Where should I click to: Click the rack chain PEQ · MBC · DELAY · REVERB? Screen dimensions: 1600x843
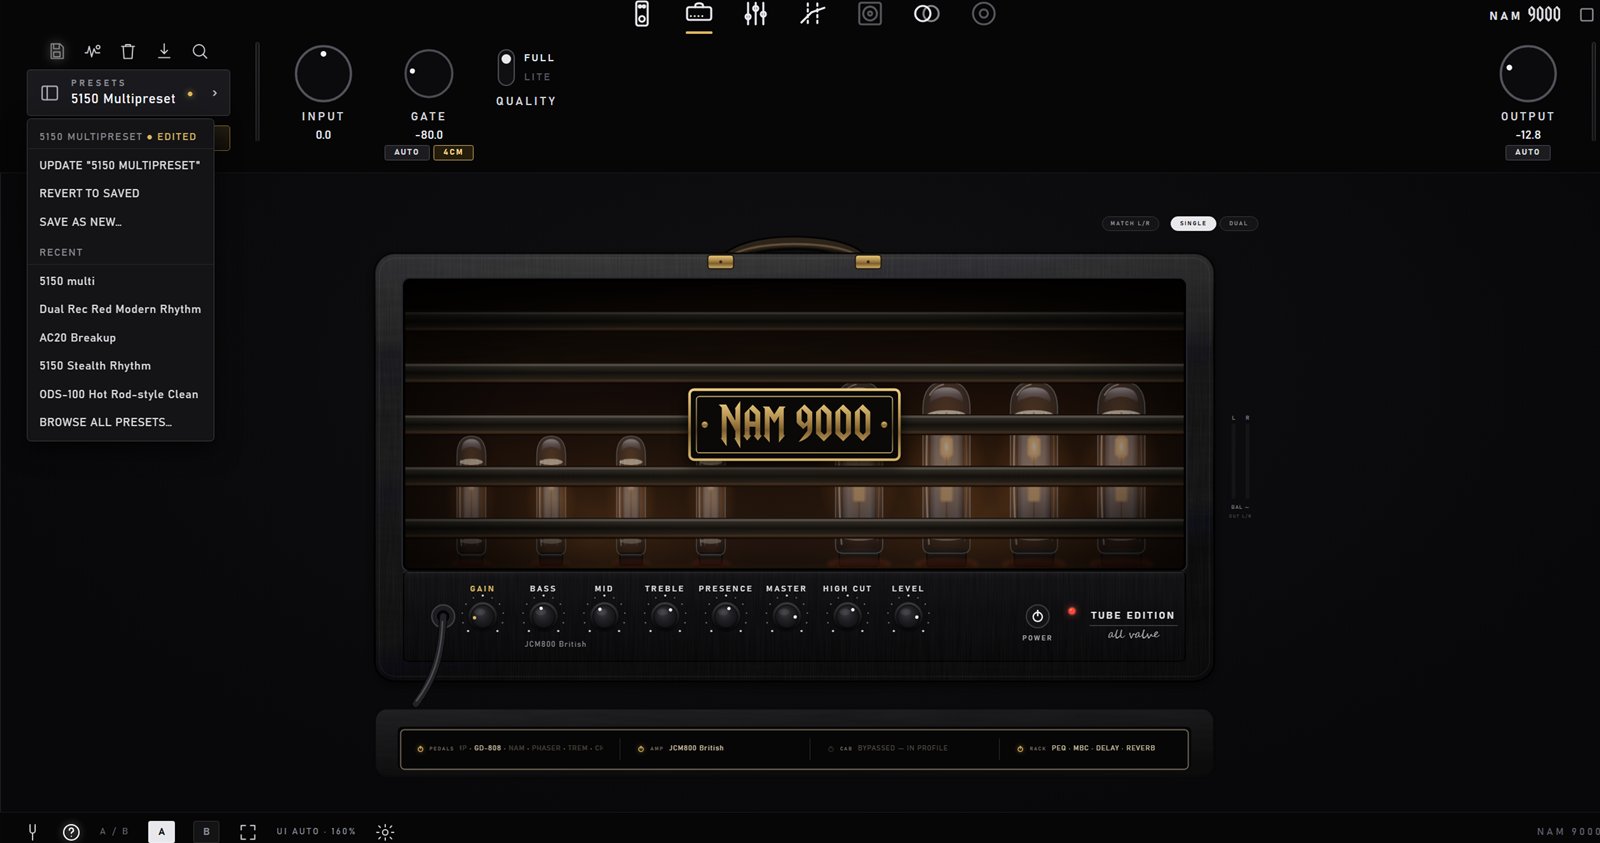tap(1103, 749)
